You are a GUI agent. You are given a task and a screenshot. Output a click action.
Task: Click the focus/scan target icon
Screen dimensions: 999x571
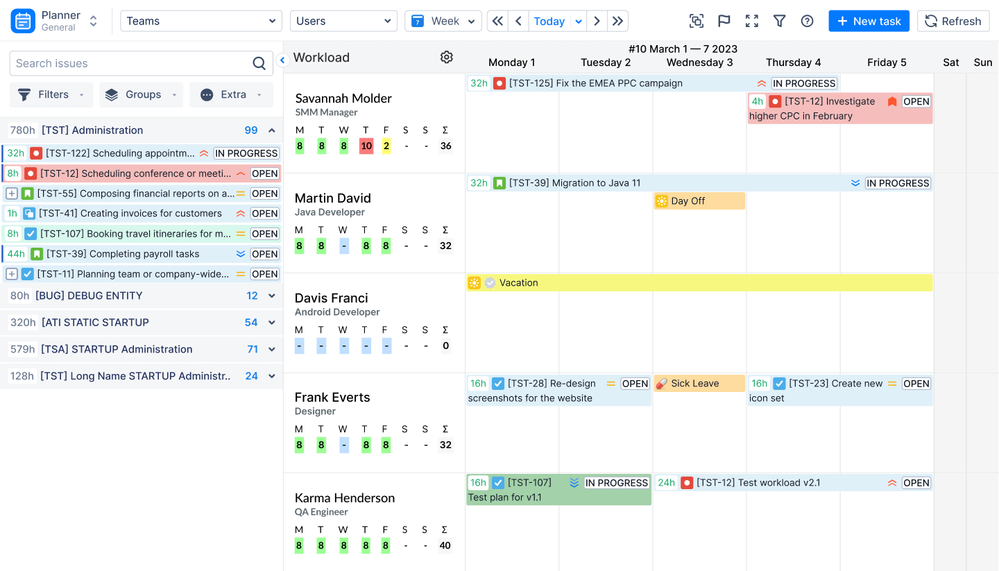tap(696, 21)
